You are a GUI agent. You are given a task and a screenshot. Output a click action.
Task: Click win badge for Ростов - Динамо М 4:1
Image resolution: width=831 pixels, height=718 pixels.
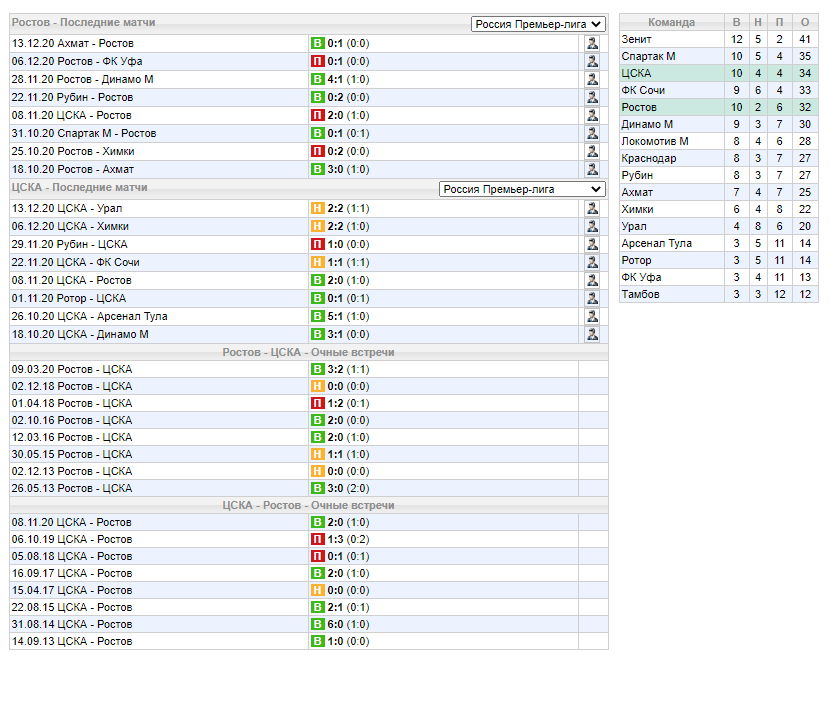[317, 79]
